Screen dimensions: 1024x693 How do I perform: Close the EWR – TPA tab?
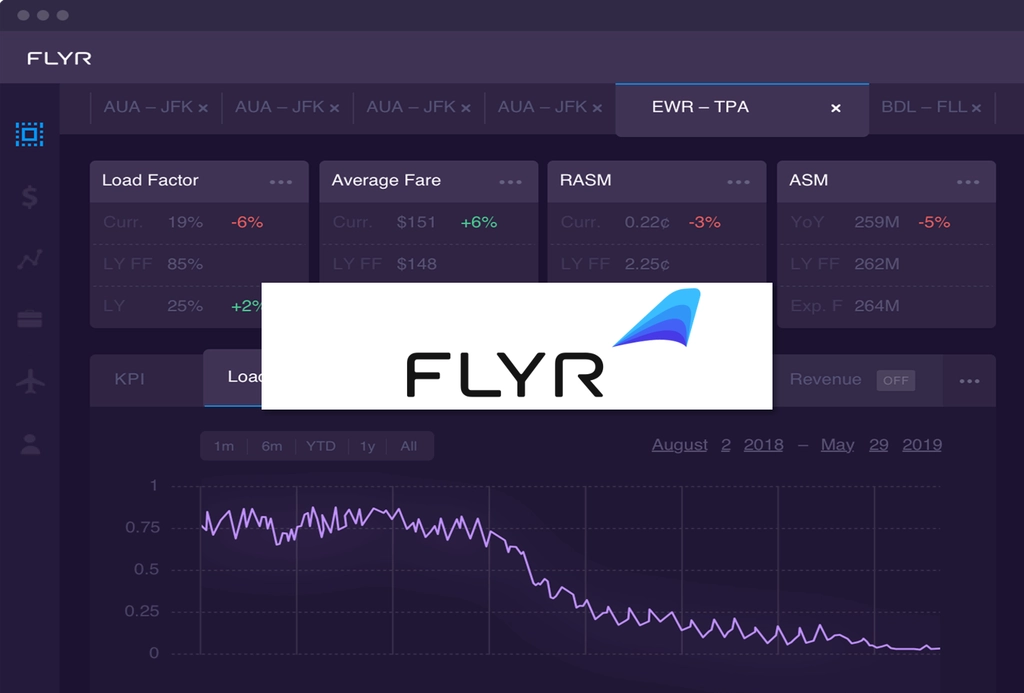835,108
